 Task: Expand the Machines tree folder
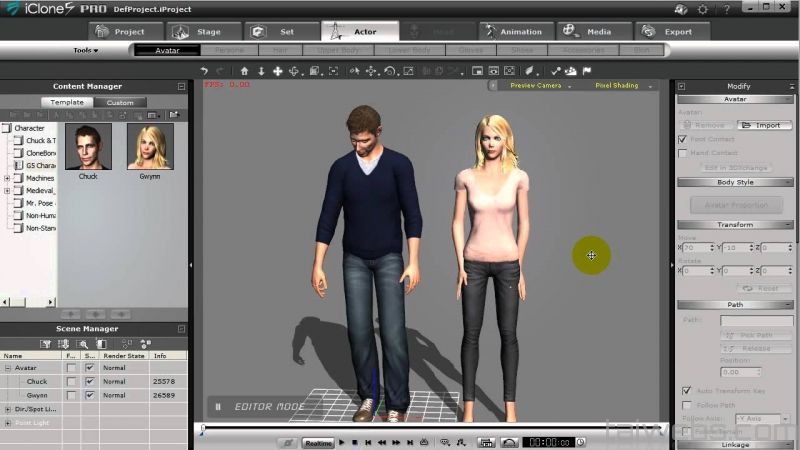[7, 177]
